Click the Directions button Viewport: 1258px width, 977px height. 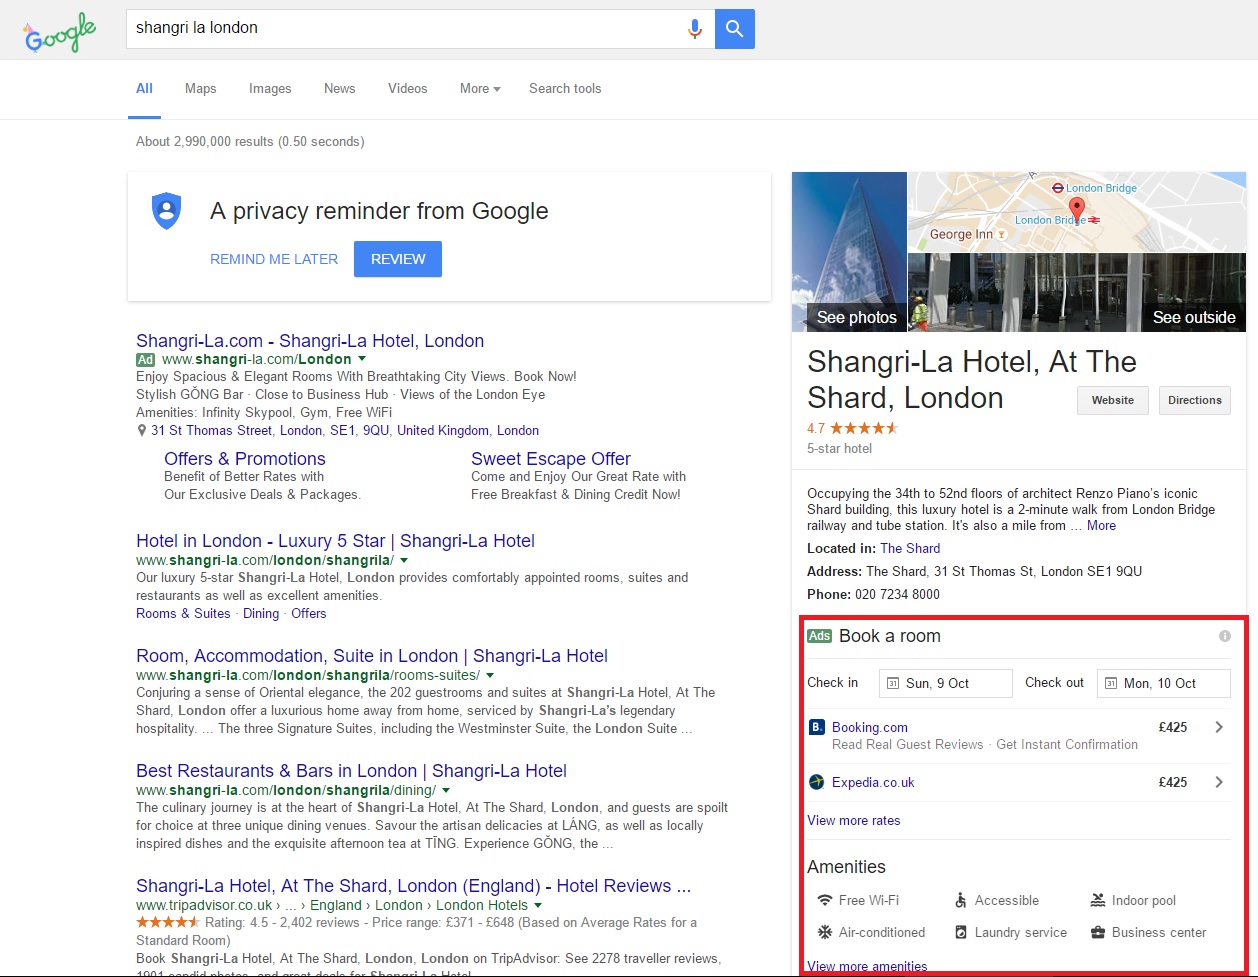(x=1195, y=400)
